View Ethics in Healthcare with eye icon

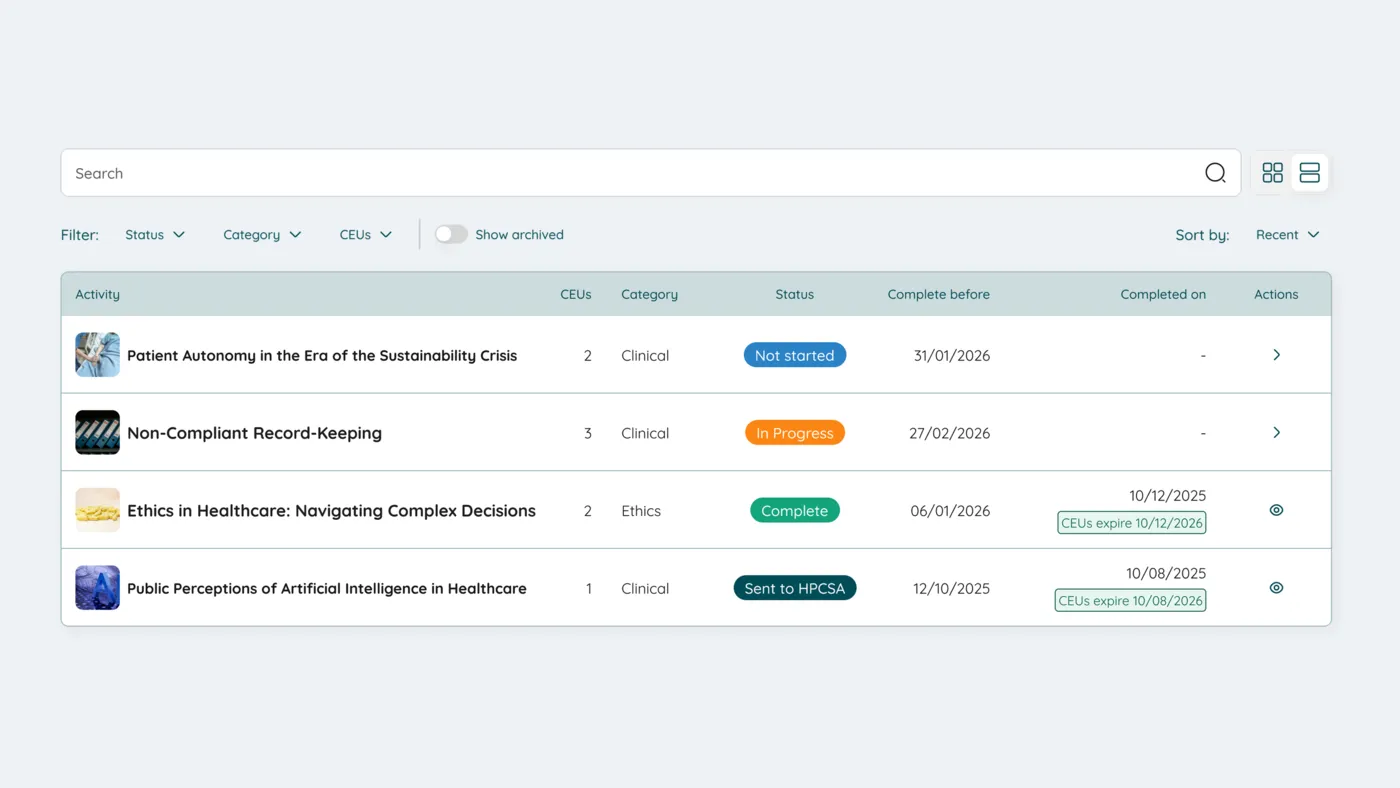pyautogui.click(x=1276, y=510)
